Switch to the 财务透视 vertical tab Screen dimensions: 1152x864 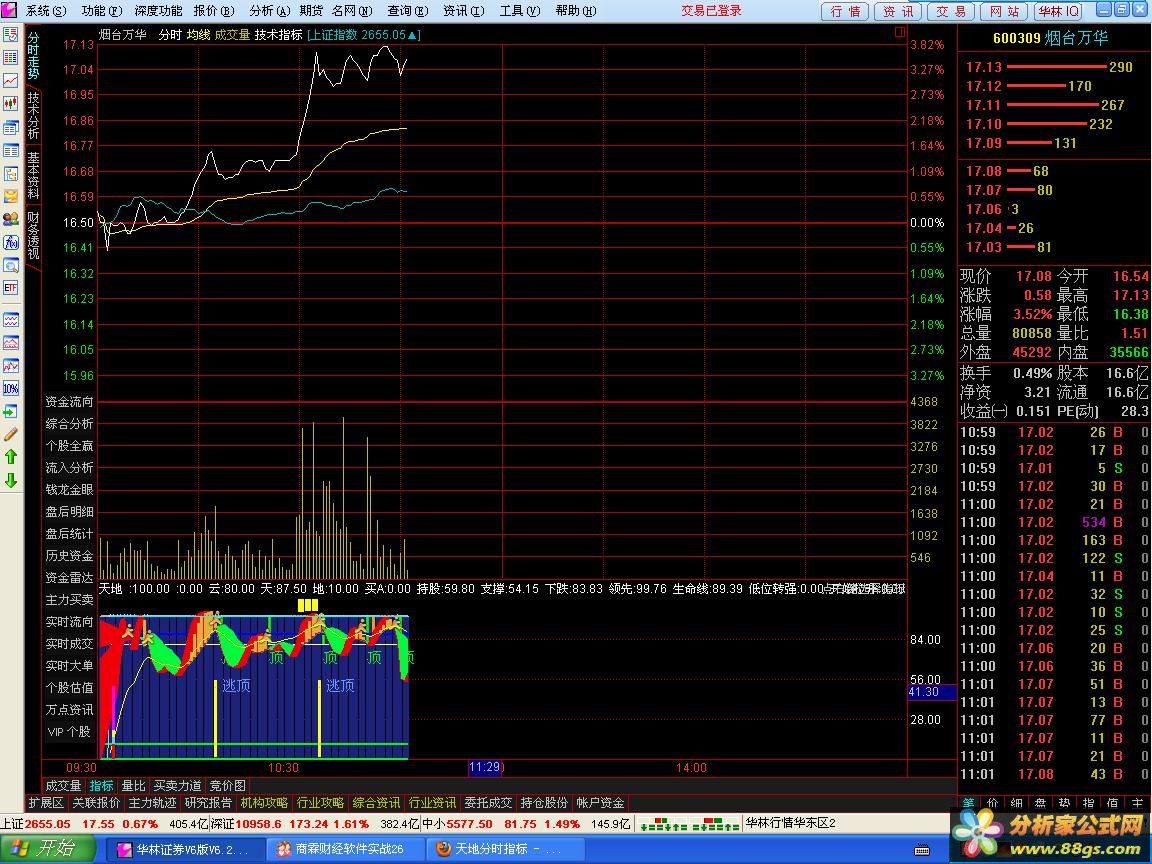[34, 235]
